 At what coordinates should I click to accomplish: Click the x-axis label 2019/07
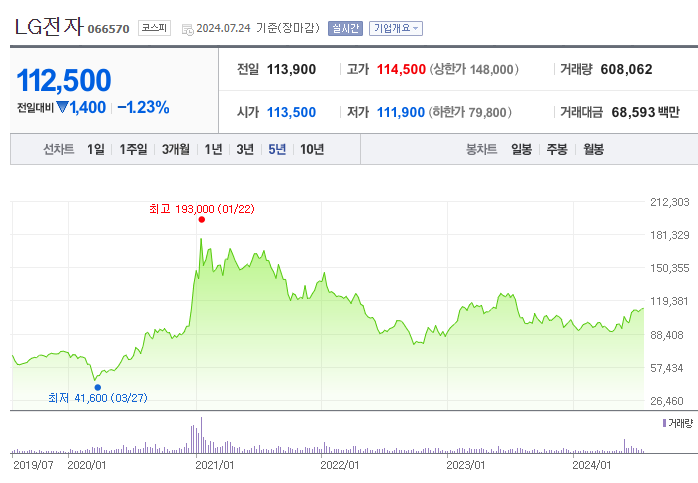pos(33,465)
